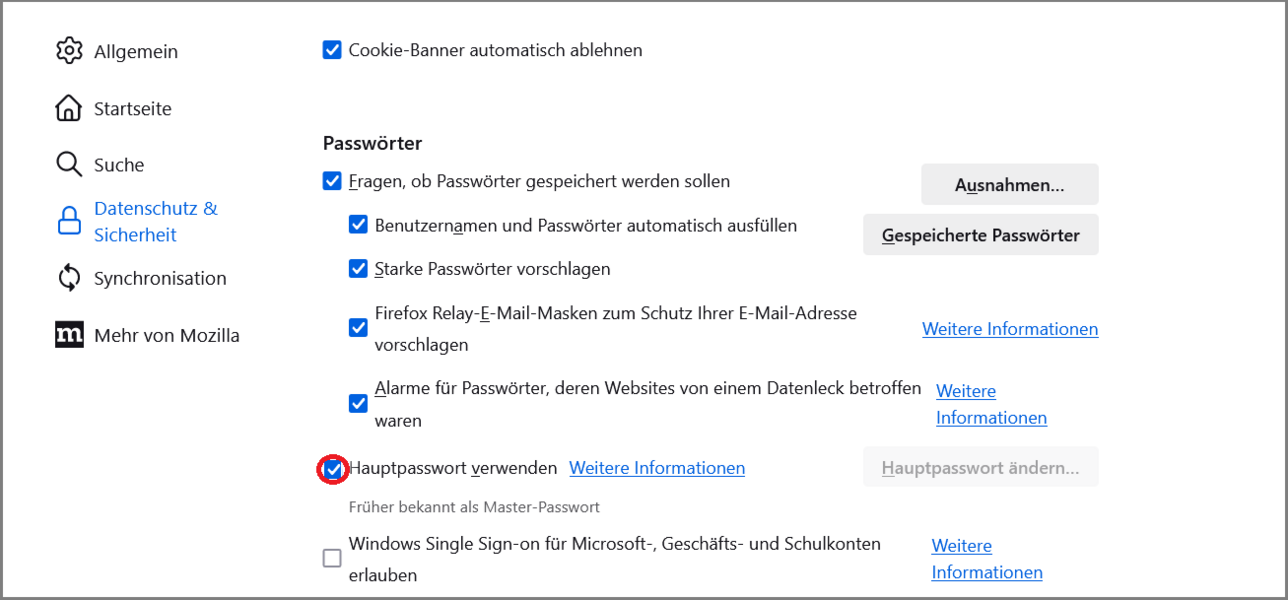Click the Synchronisation arrows icon
Screen dimensions: 1288x600
(x=69, y=278)
